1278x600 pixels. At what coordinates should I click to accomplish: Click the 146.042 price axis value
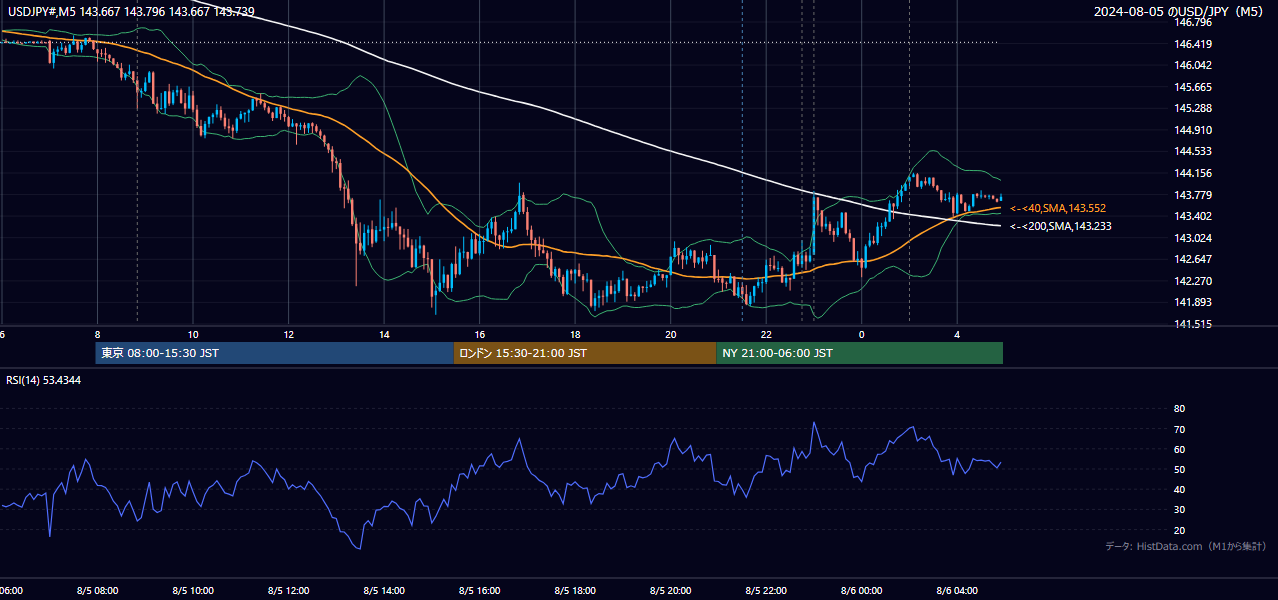click(1192, 65)
